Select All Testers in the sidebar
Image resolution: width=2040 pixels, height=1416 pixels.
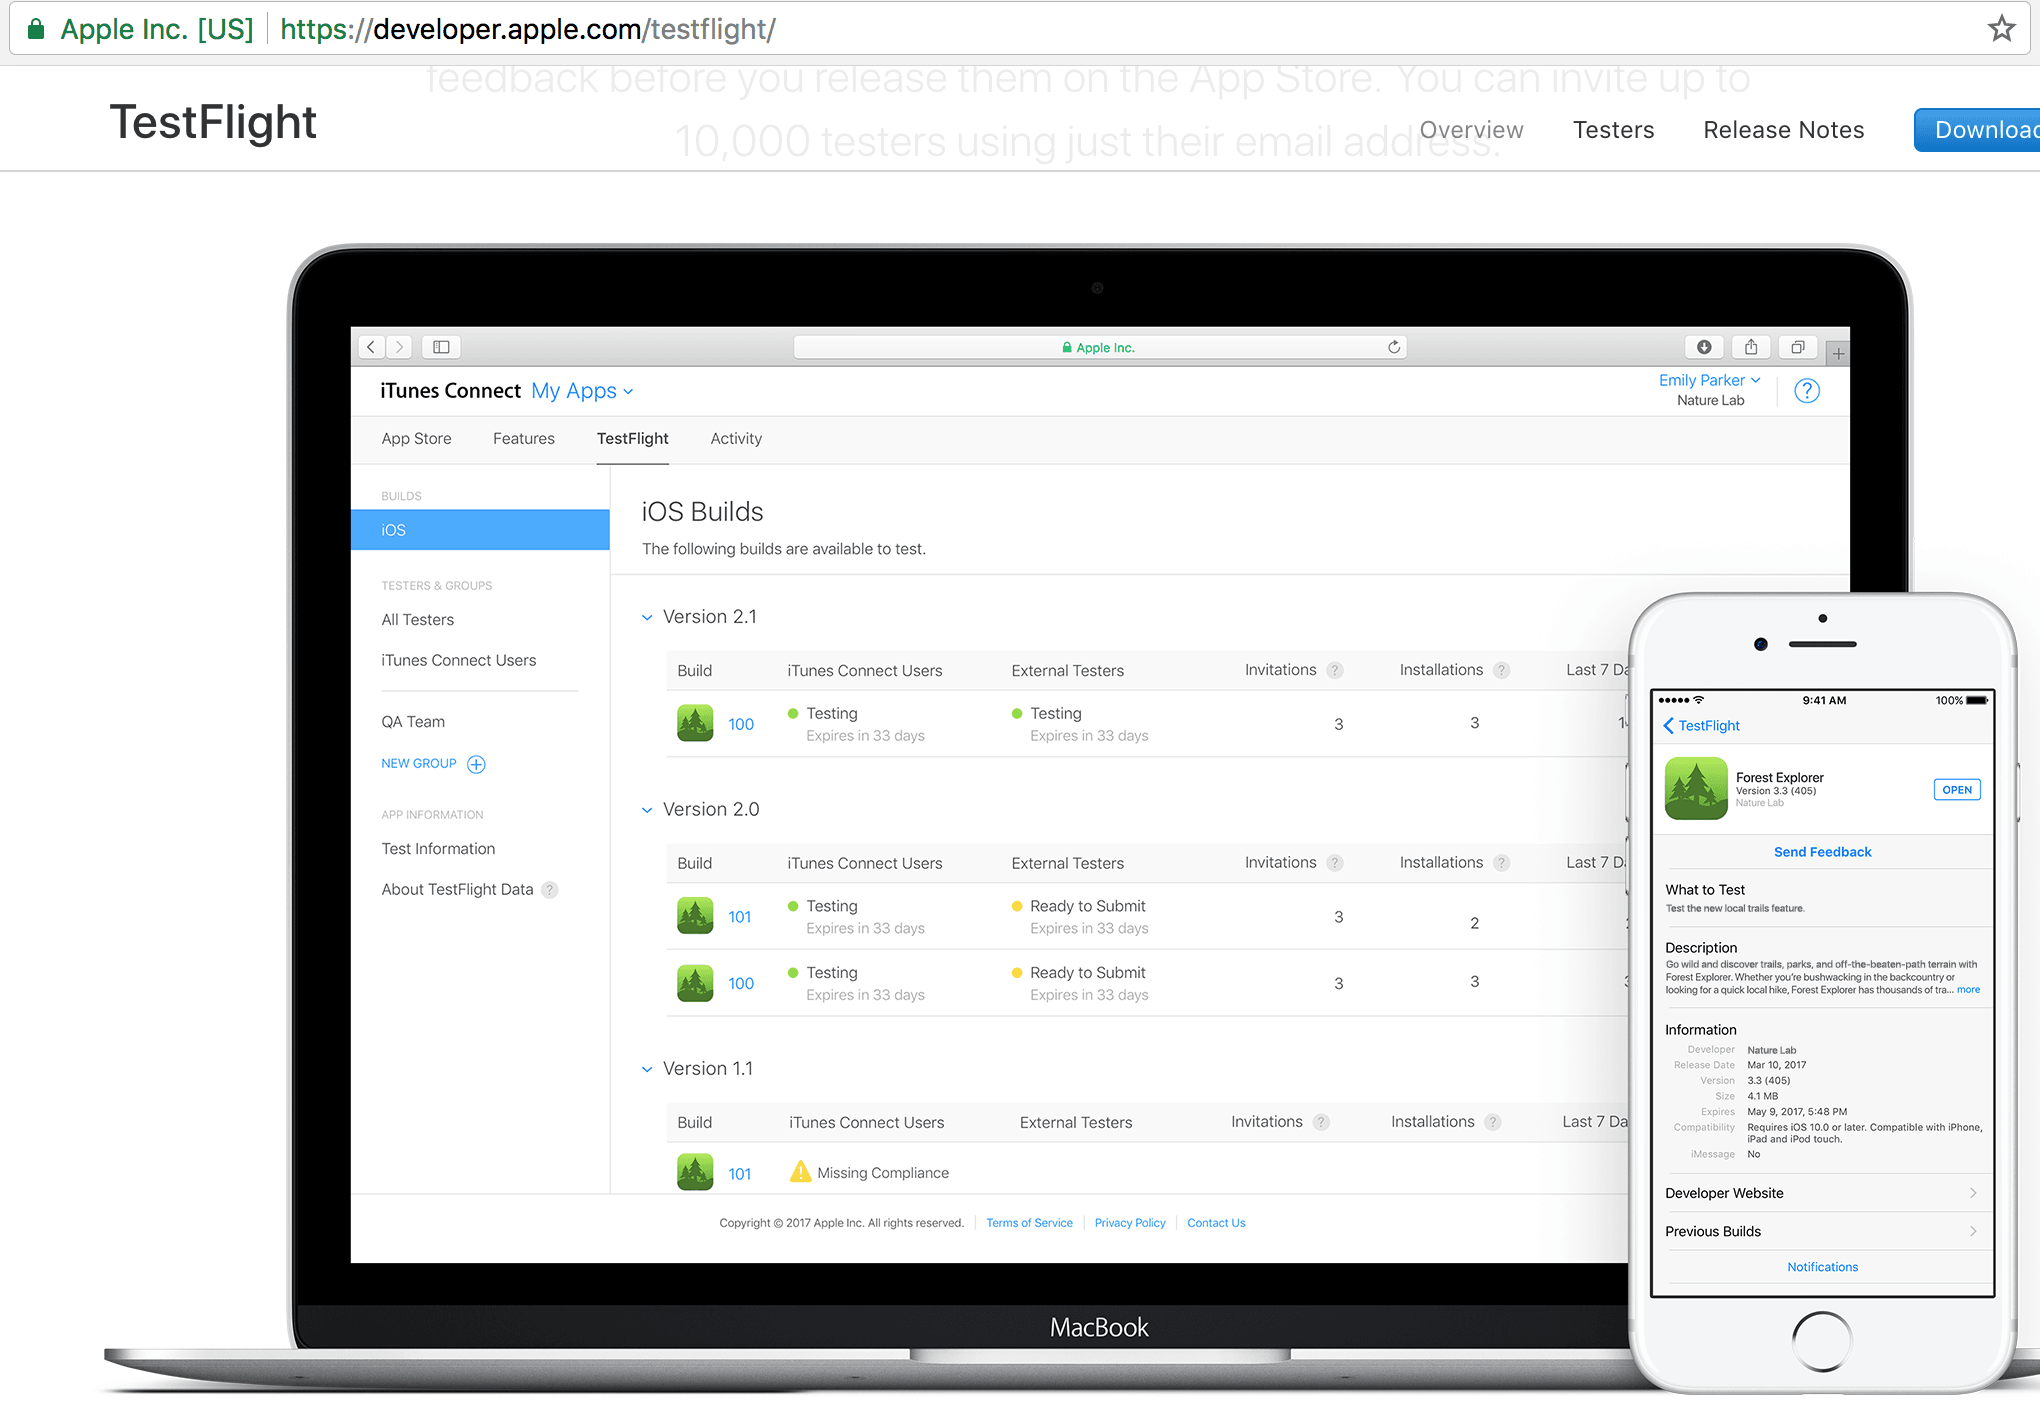pos(417,620)
